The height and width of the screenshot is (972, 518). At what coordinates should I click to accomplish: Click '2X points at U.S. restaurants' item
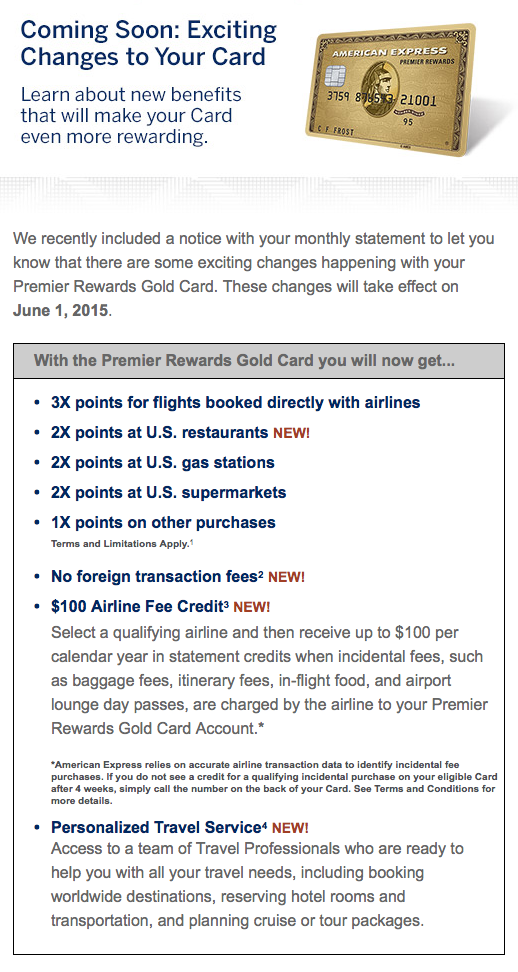[159, 433]
